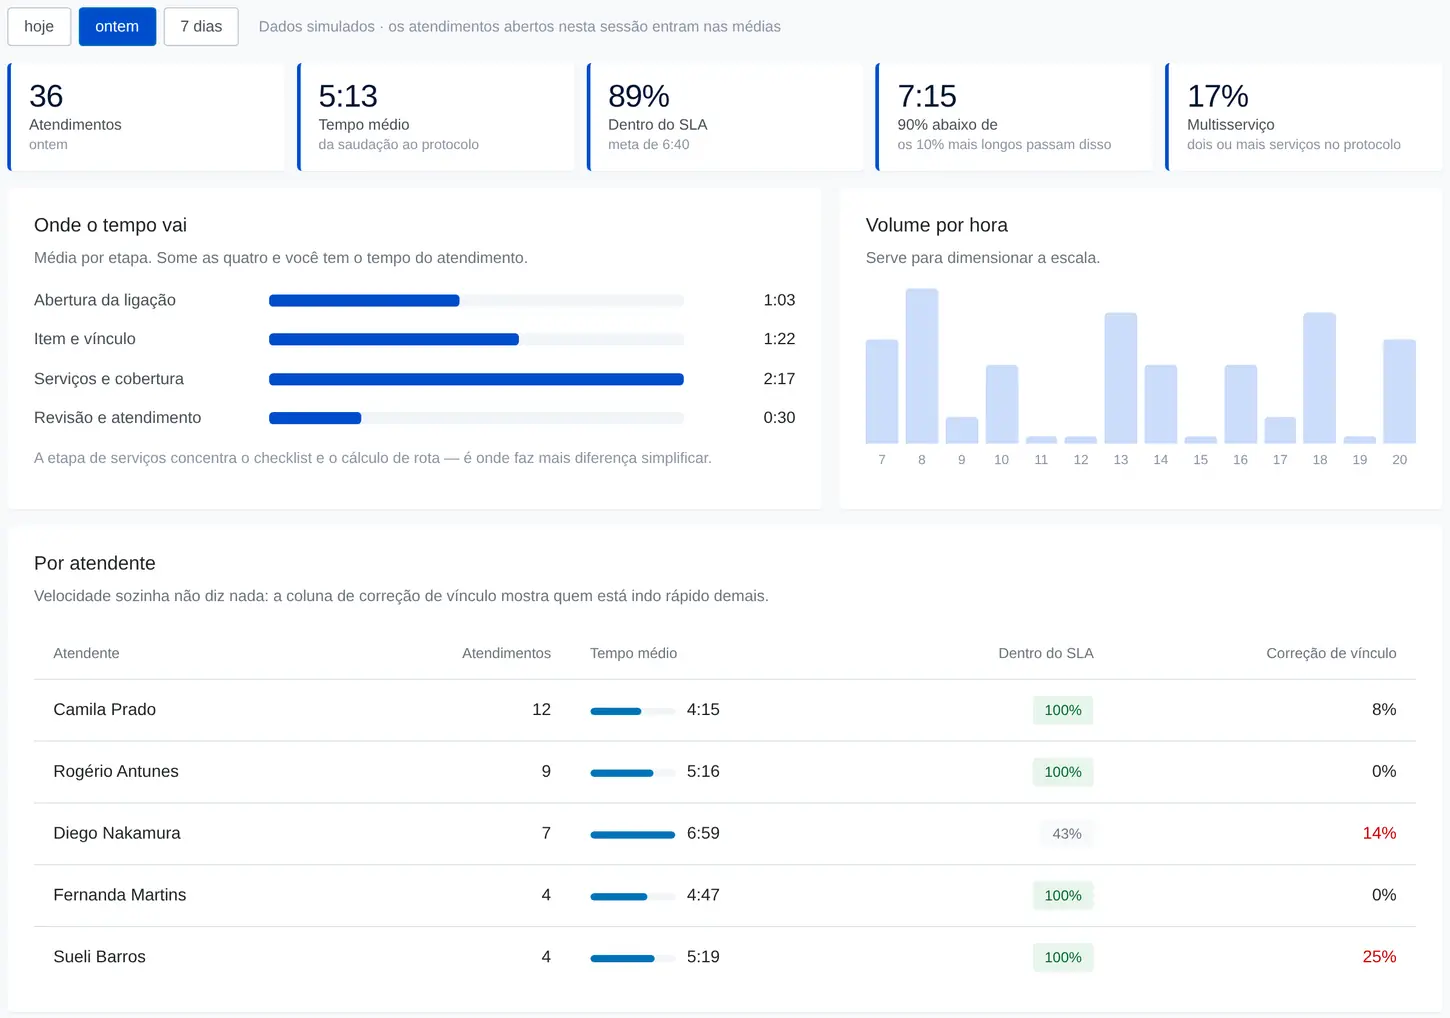Click Diego Nakamura's 14% correction value
This screenshot has height=1018, width=1450.
point(1379,833)
